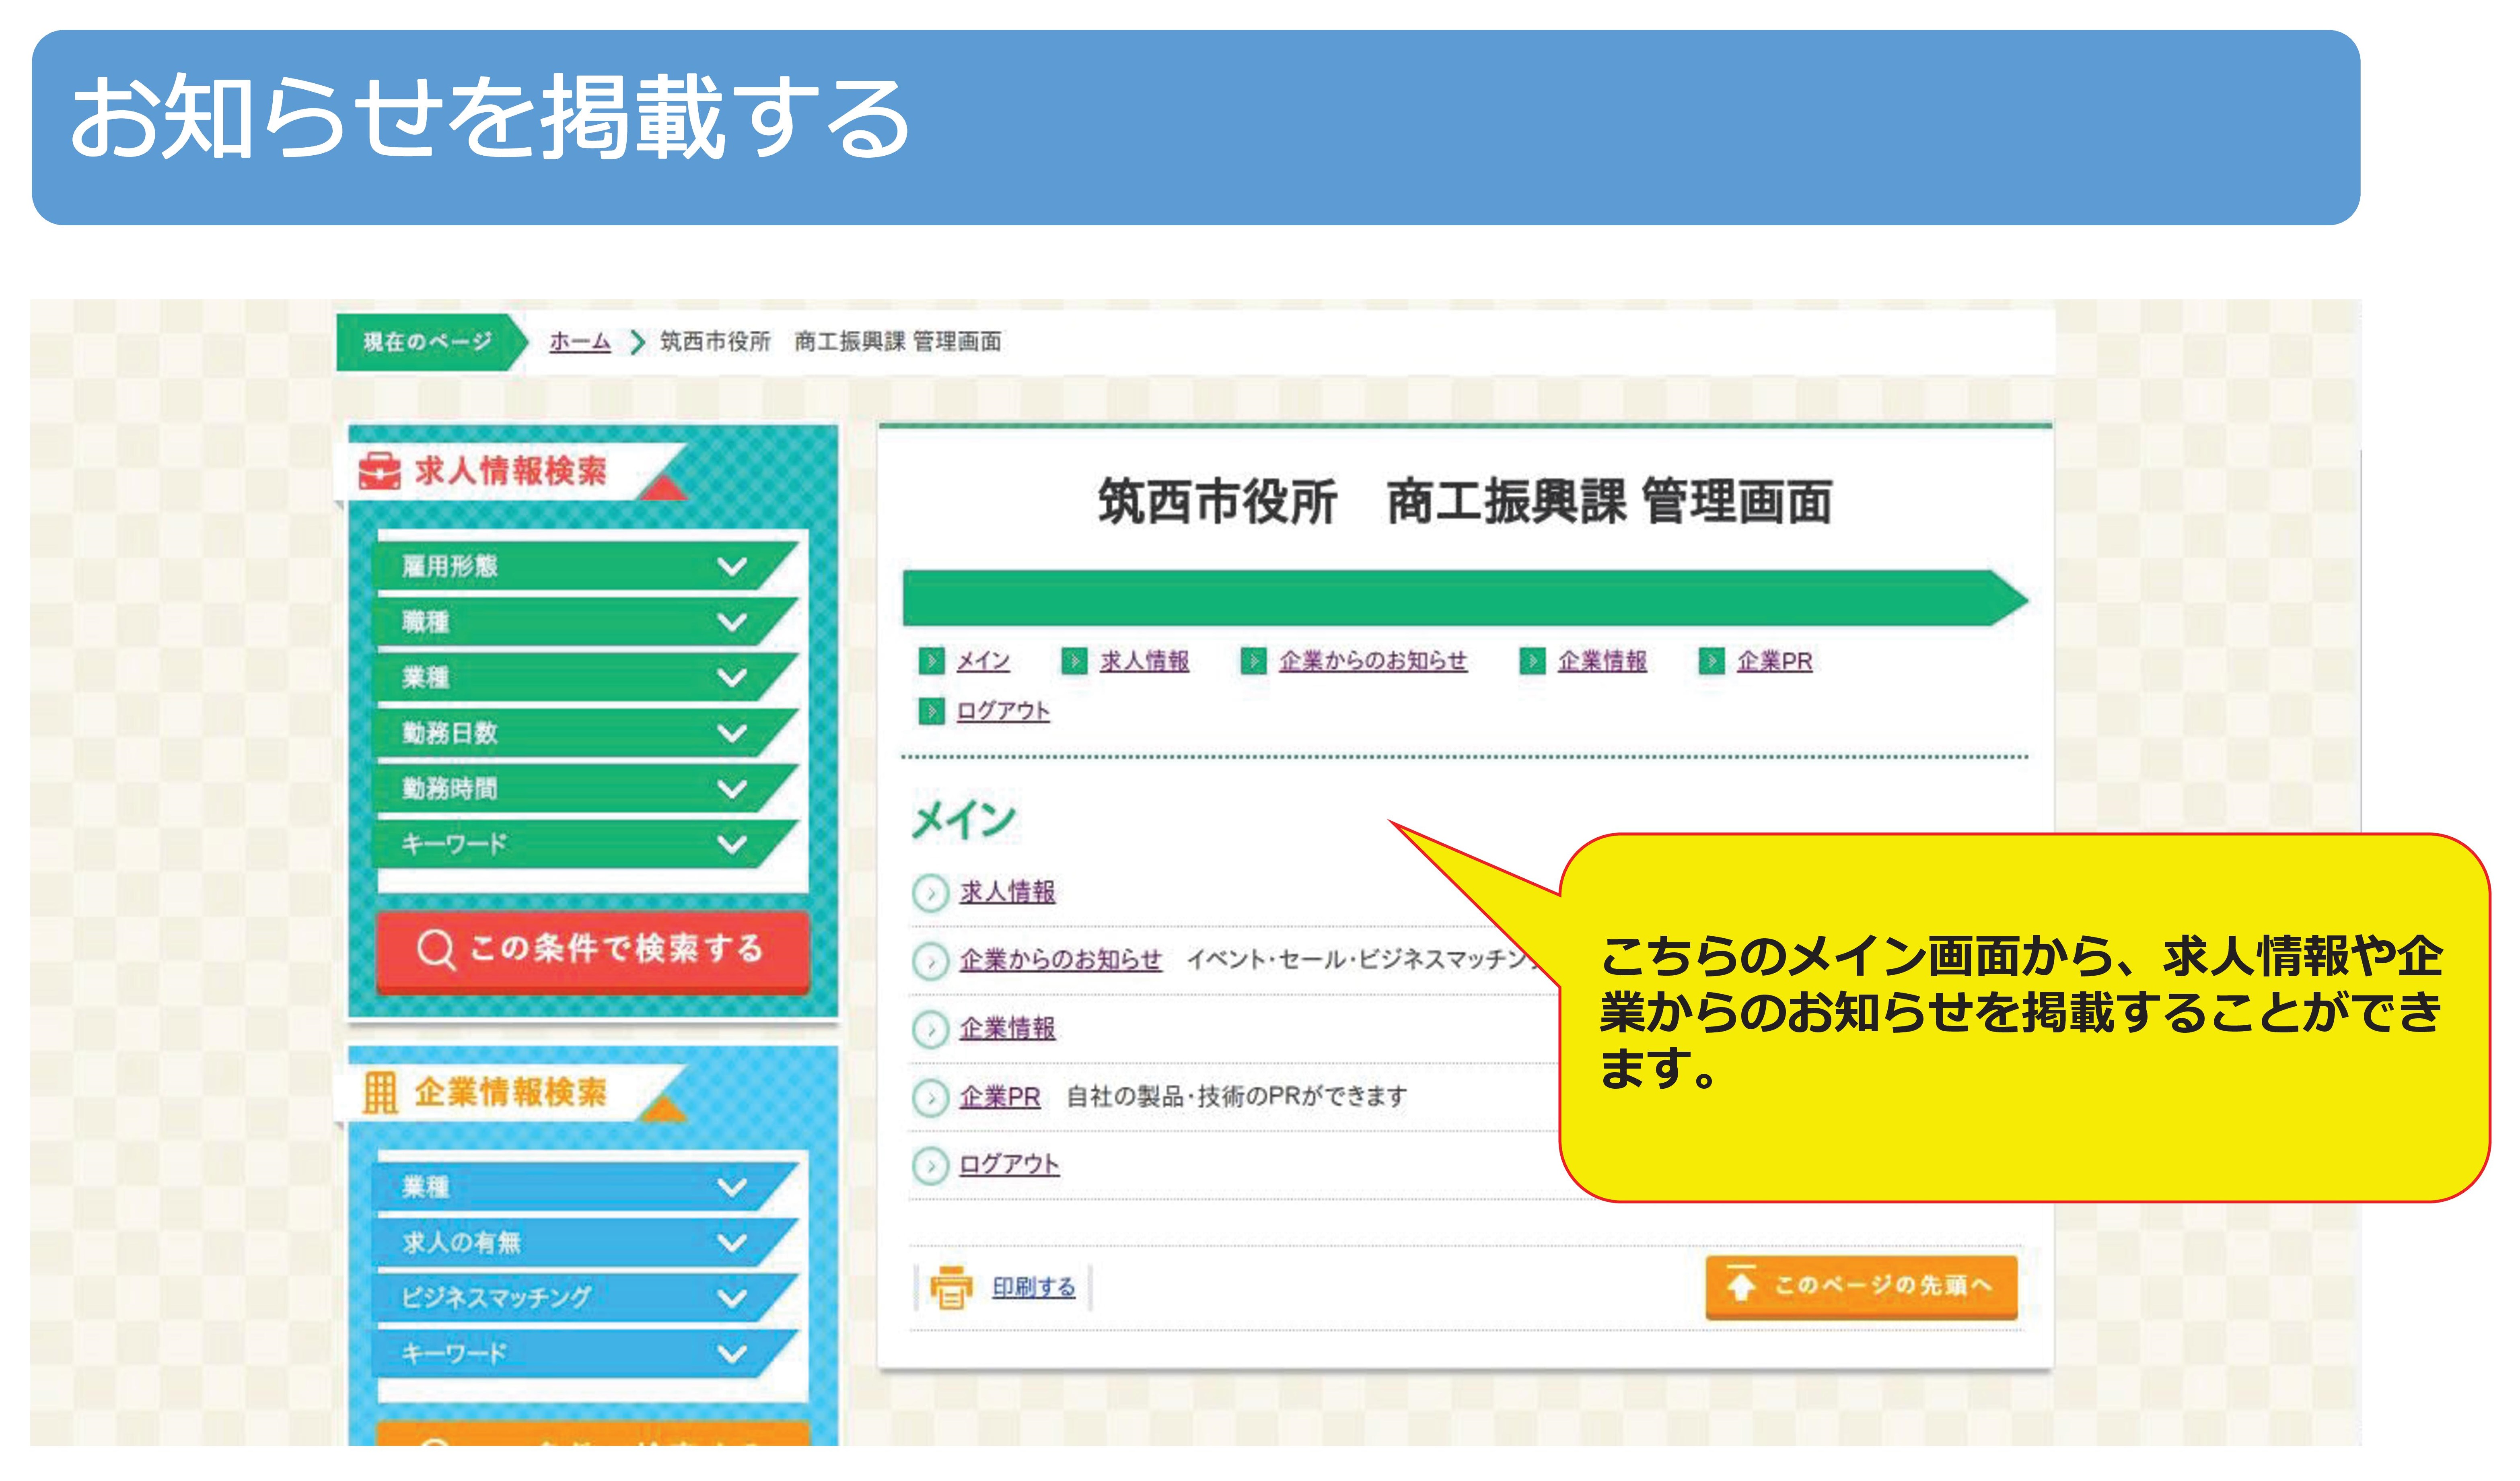Click the 筑西市役所 商工振興課 管理画面 breadcrumb text
The image size is (2520, 1481).
831,342
